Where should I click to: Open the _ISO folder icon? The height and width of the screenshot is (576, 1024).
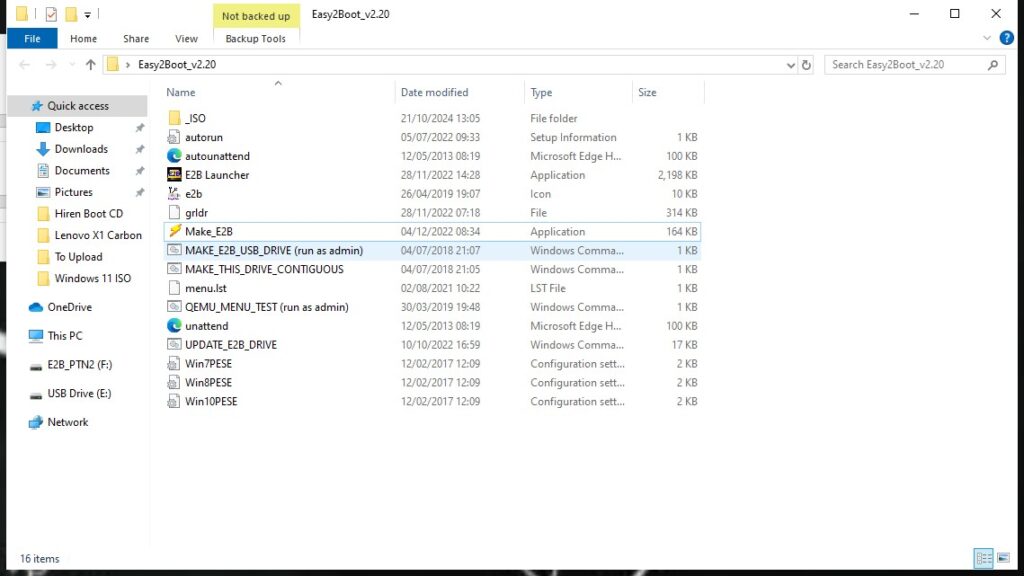coord(174,118)
